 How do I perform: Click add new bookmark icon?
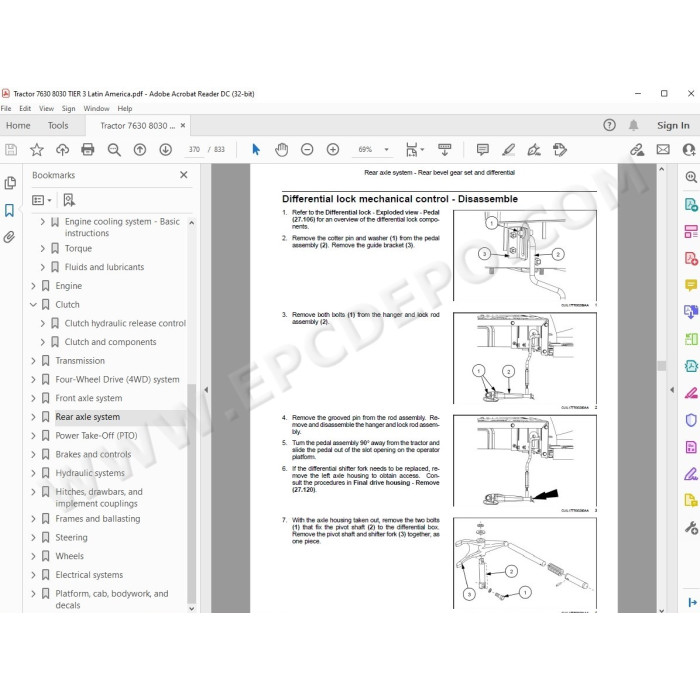69,200
